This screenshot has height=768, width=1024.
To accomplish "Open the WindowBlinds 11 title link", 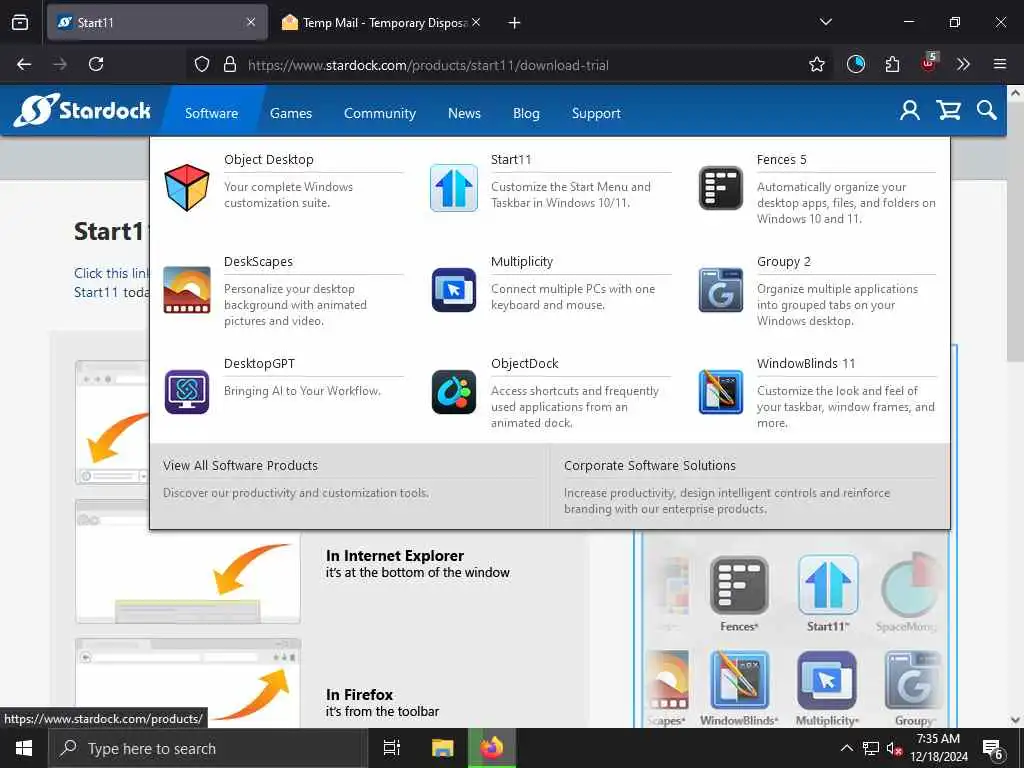I will click(806, 363).
